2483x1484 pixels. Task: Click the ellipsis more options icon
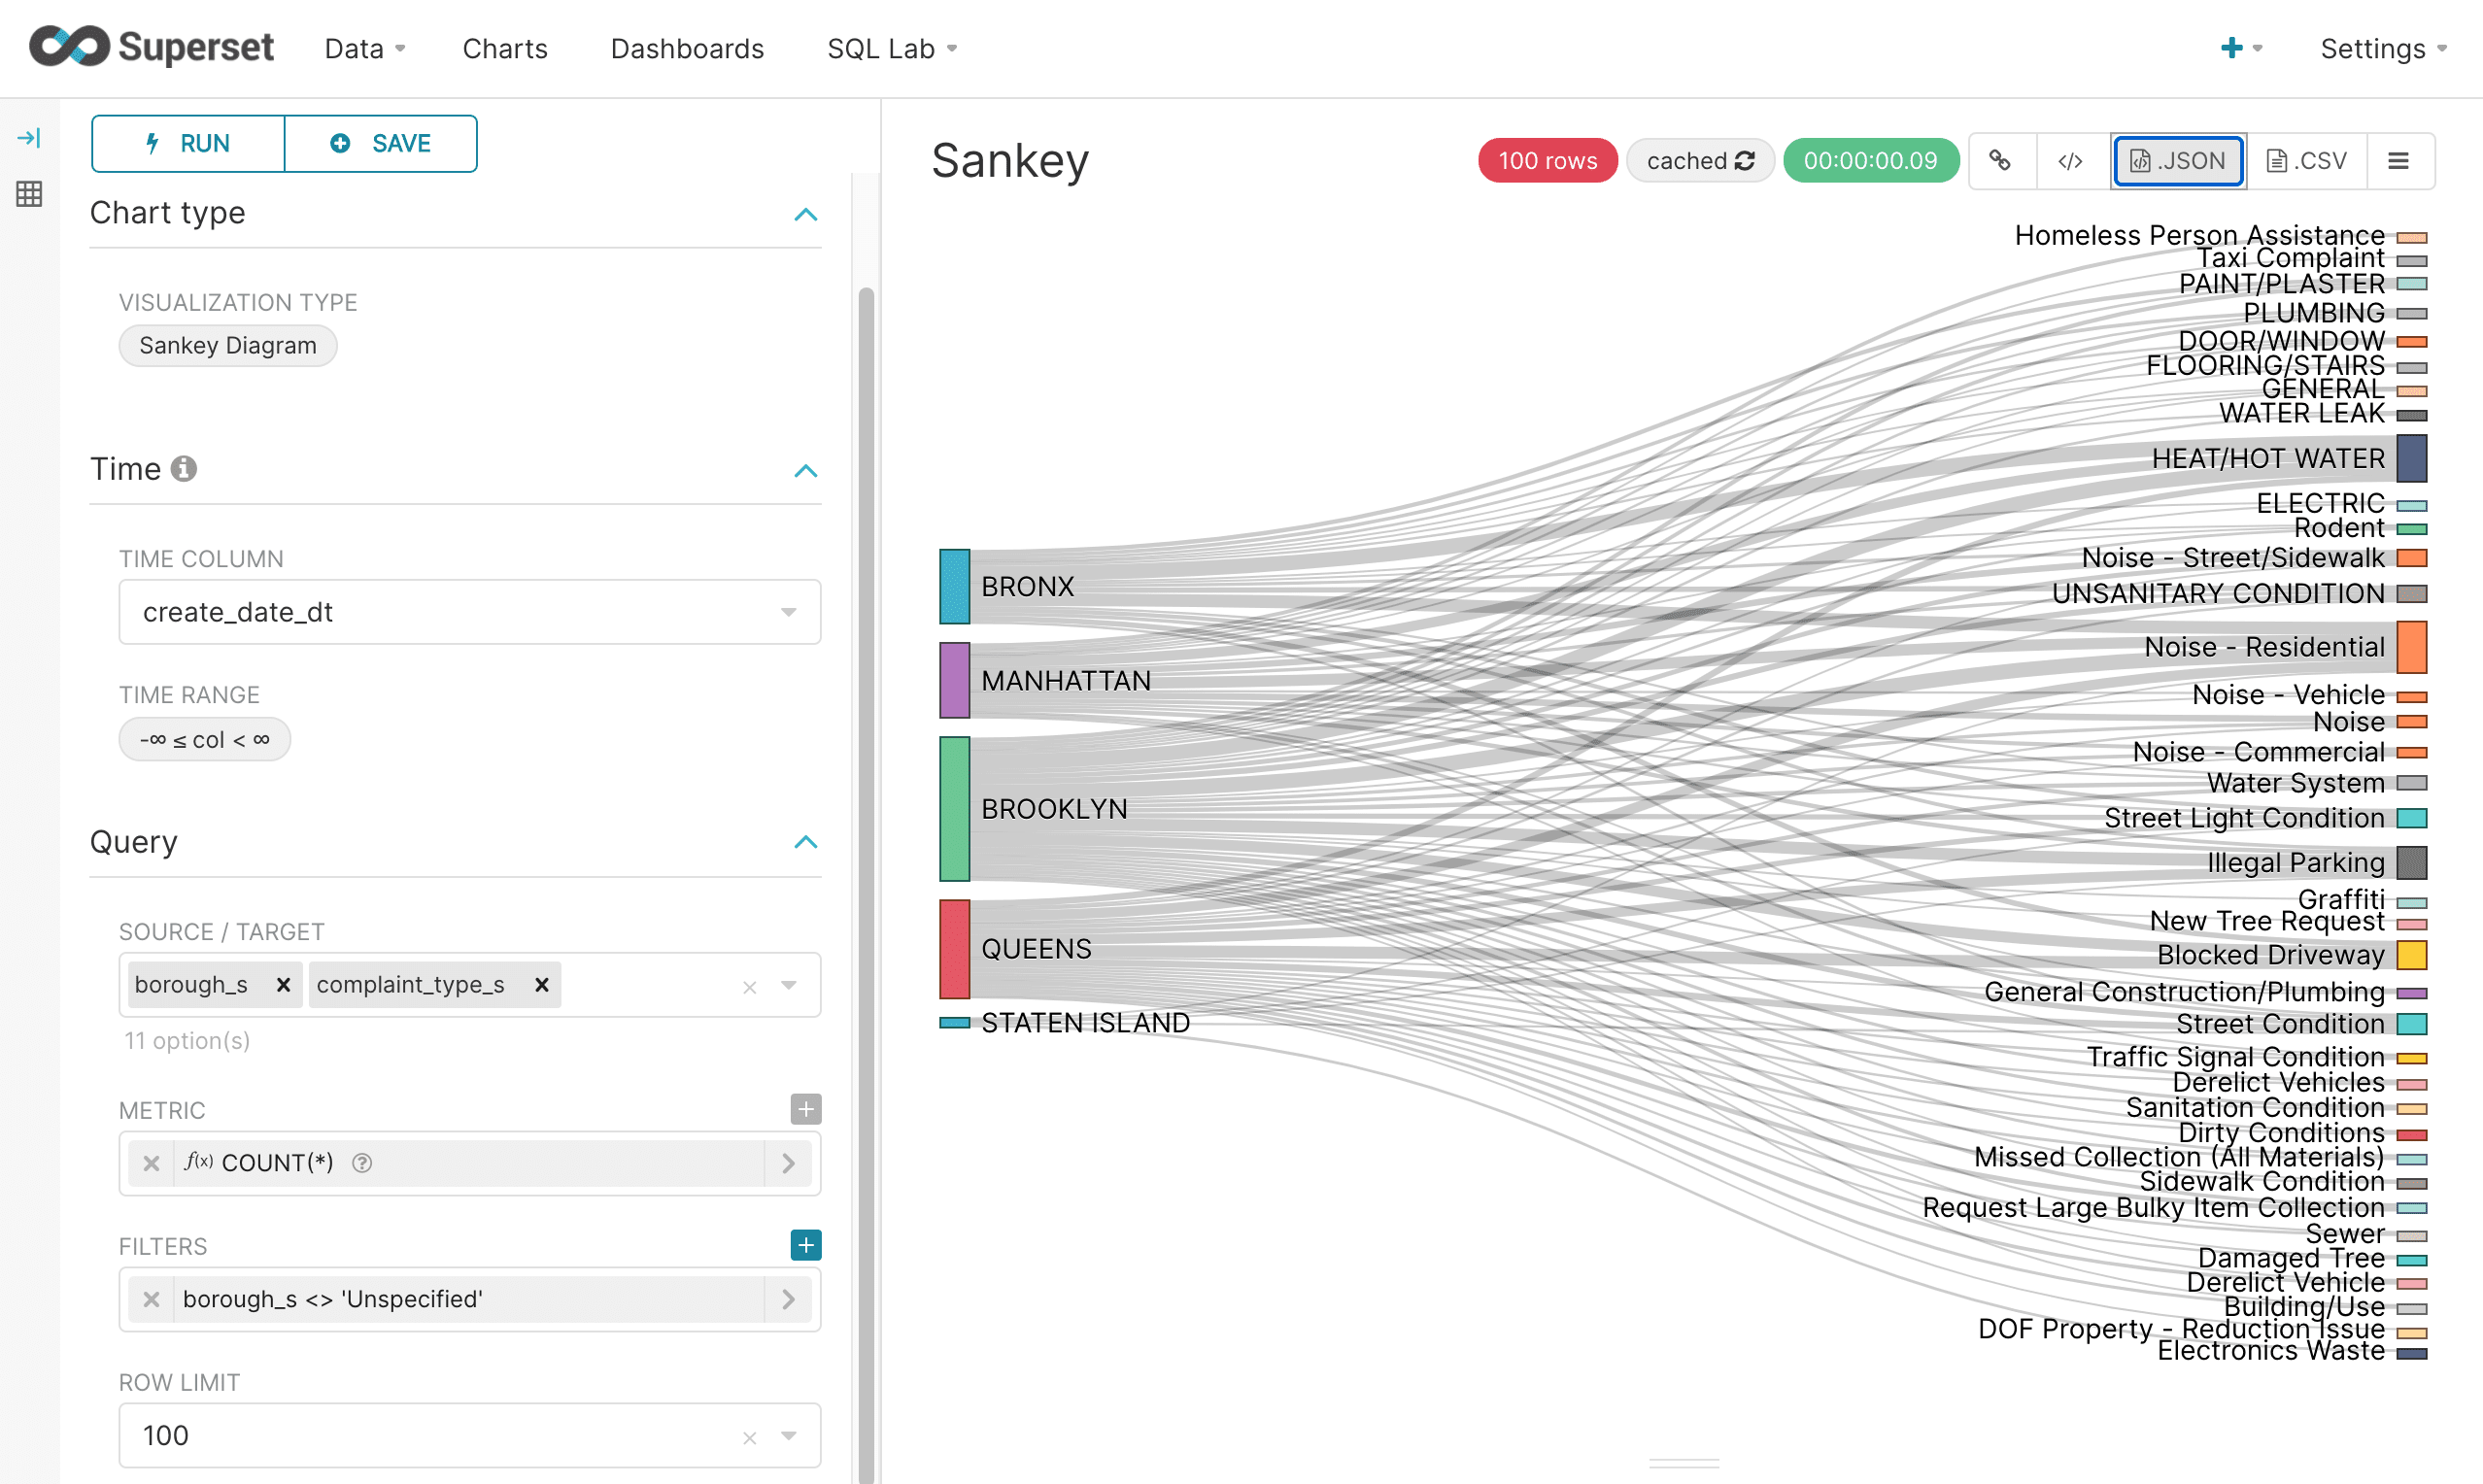point(2398,161)
